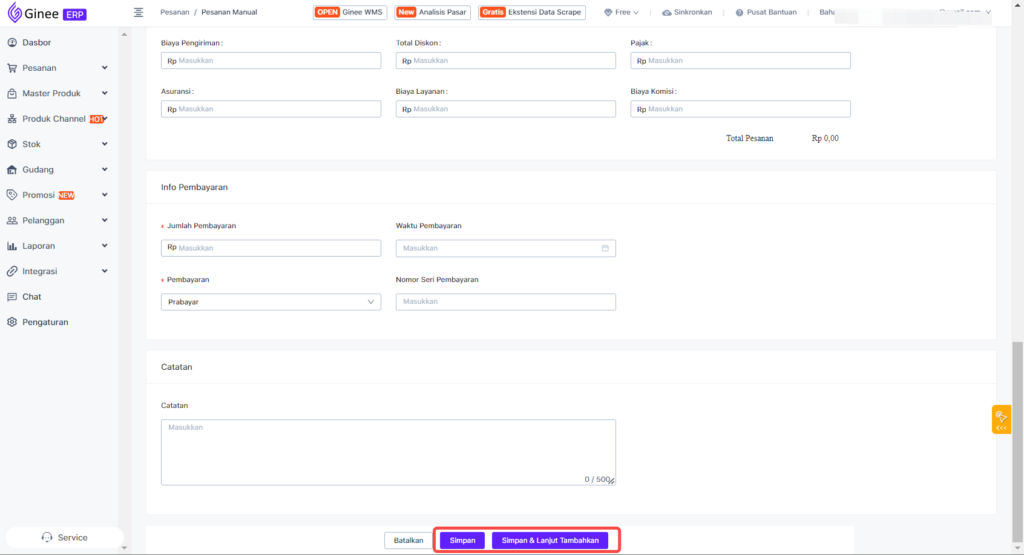This screenshot has width=1024, height=555.
Task: Focus the Total Diskon input
Action: point(505,61)
